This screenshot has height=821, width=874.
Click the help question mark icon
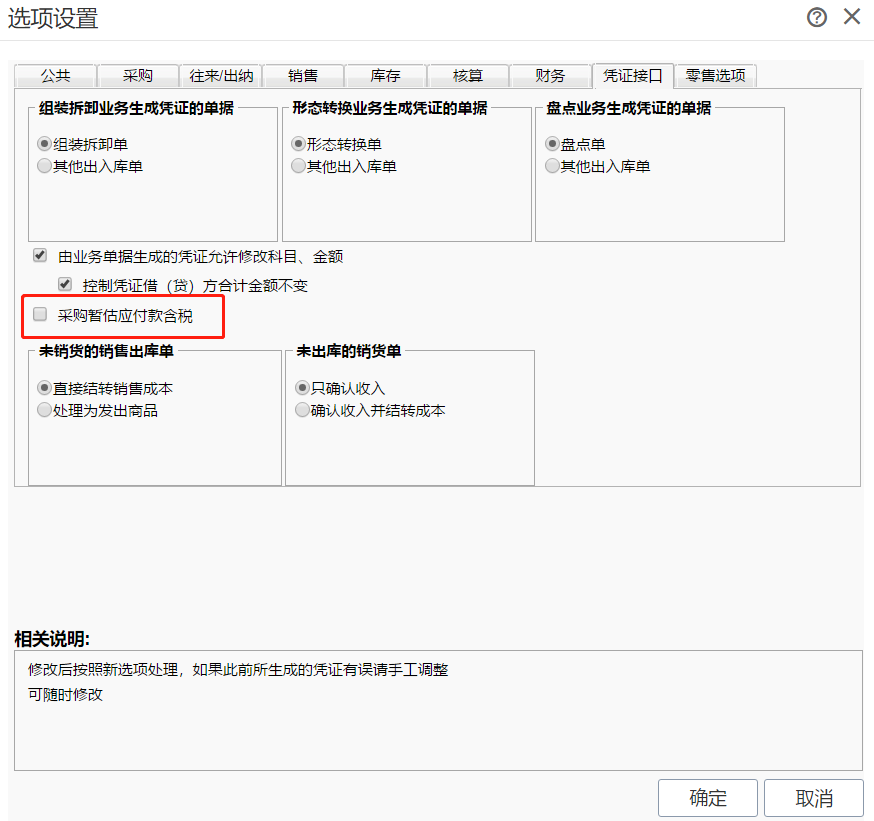[817, 17]
